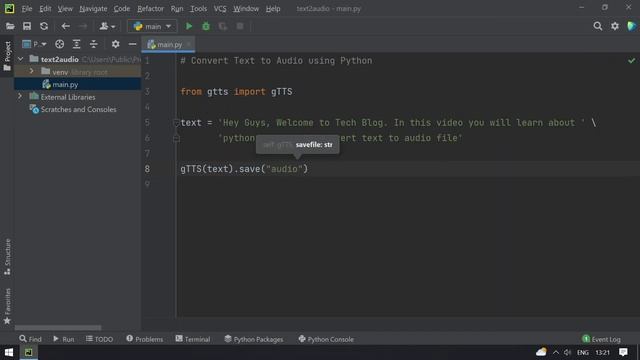The width and height of the screenshot is (640, 360).
Task: Run main with the green play button
Action: [189, 27]
